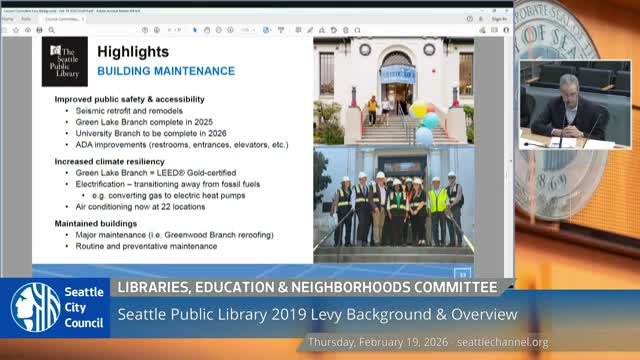The height and width of the screenshot is (360, 640).
Task: Click the page number field in toolbar
Action: tap(170, 30)
